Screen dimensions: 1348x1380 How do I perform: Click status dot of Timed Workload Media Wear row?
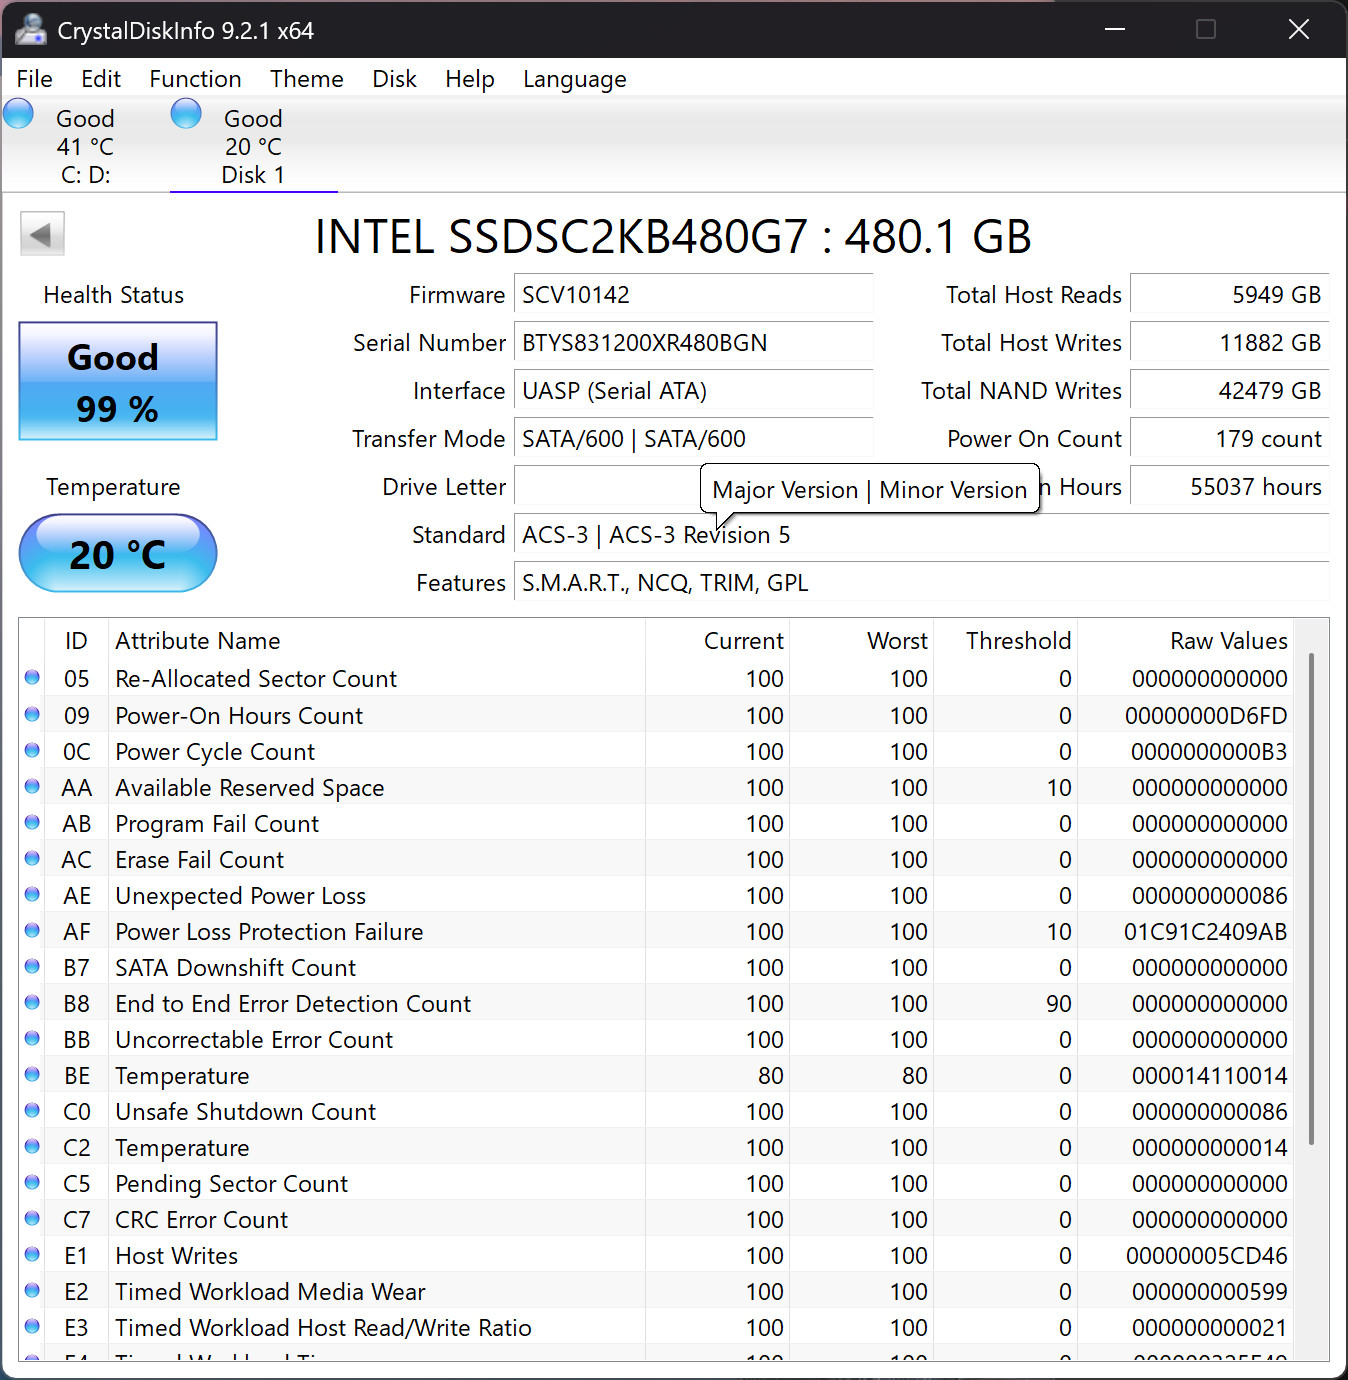[32, 1291]
